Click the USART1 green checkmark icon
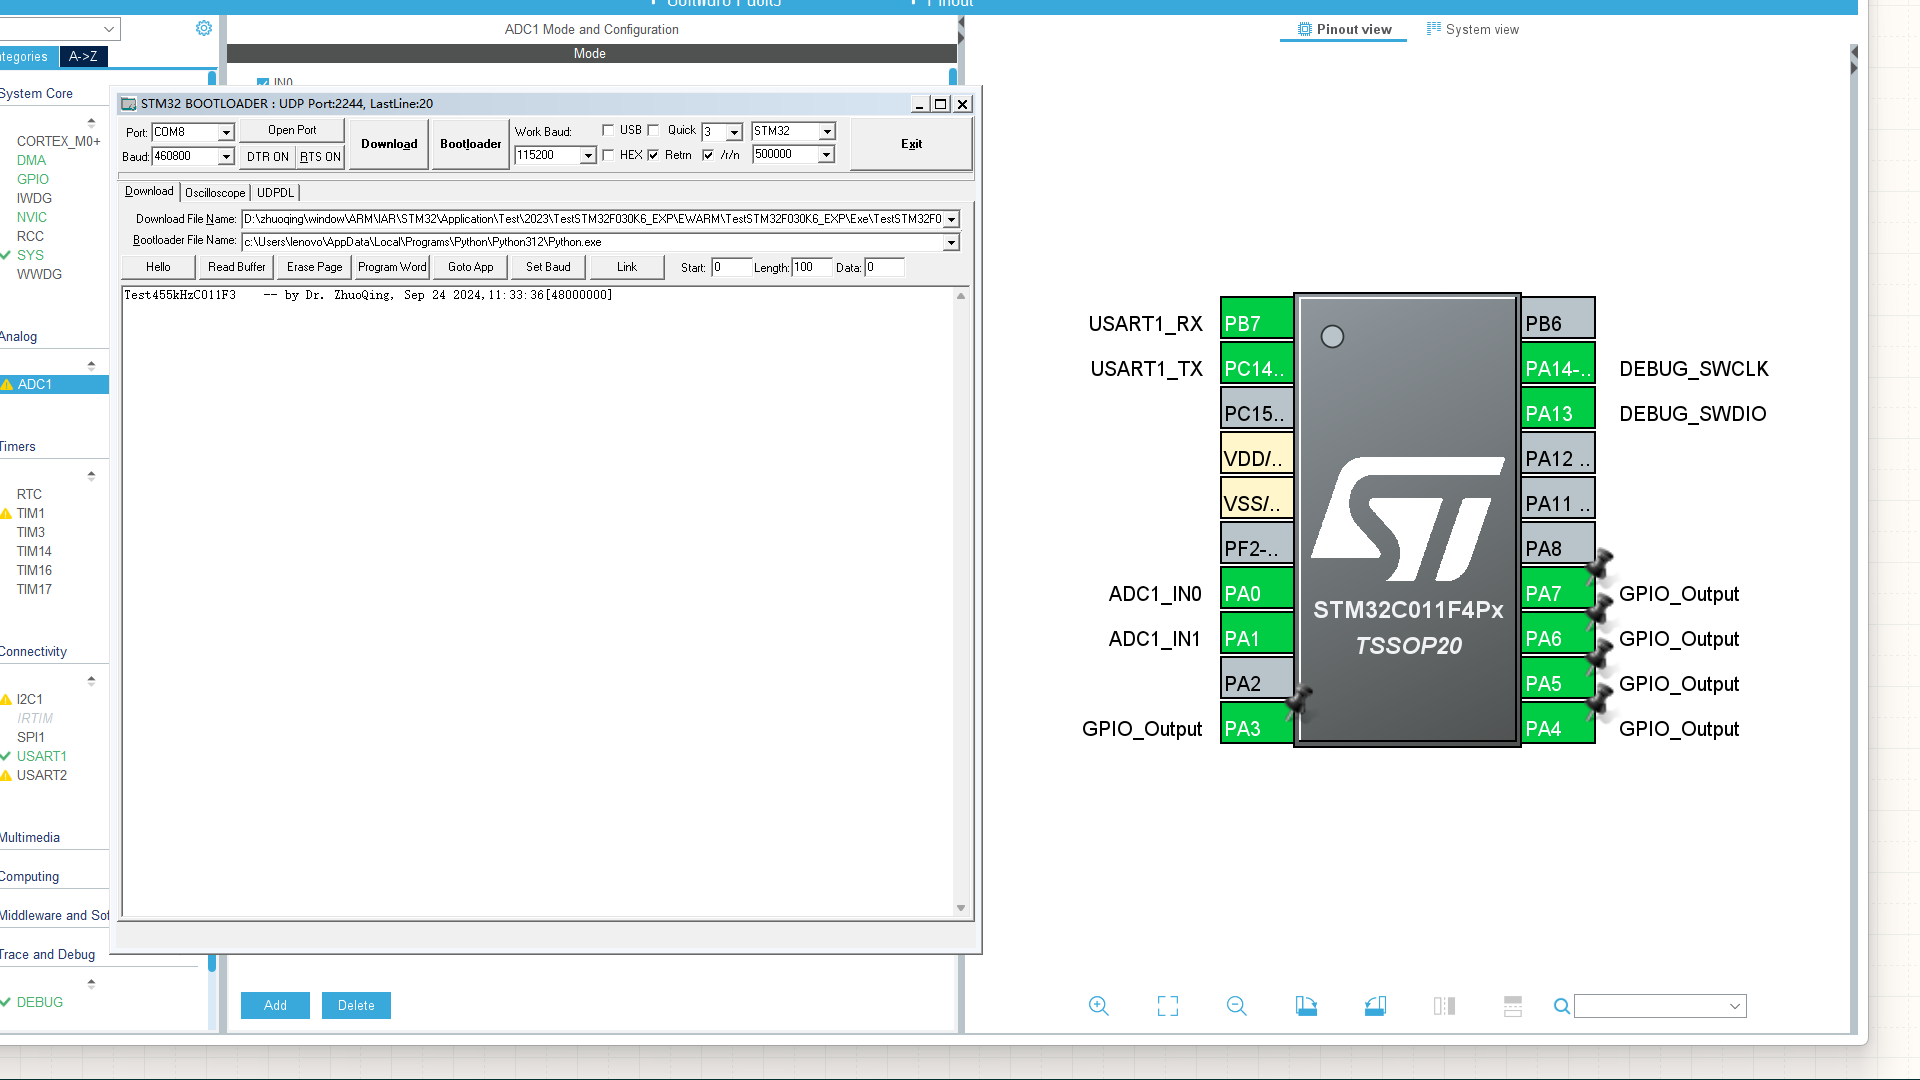Image resolution: width=1920 pixels, height=1080 pixels. [x=6, y=757]
